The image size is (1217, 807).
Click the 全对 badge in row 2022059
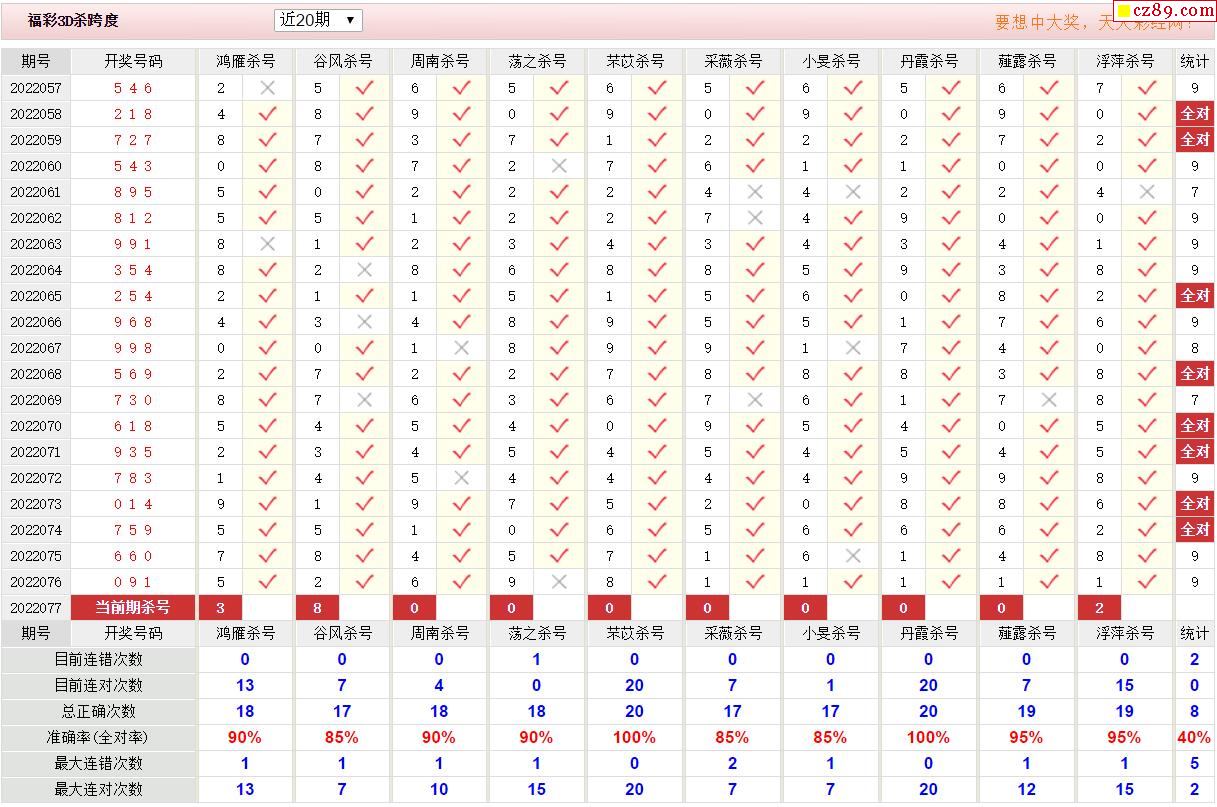pyautogui.click(x=1195, y=140)
